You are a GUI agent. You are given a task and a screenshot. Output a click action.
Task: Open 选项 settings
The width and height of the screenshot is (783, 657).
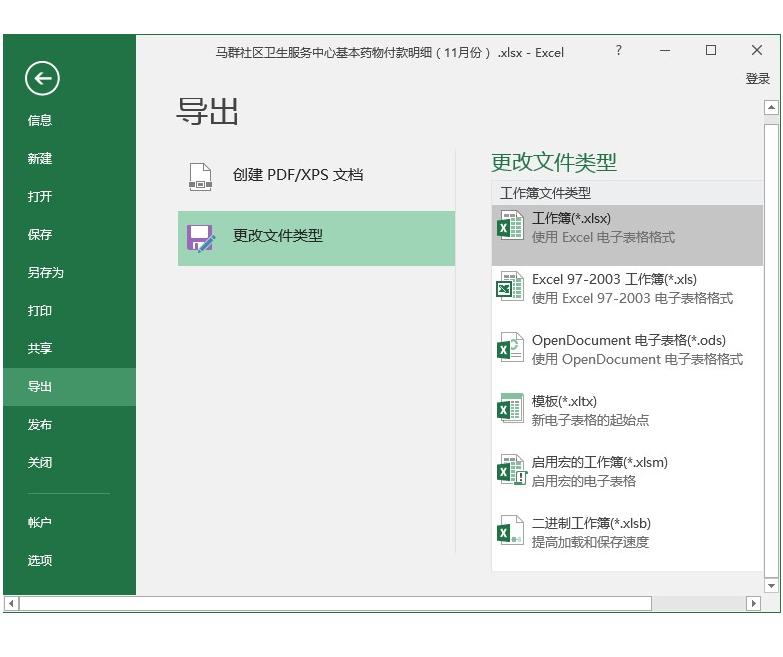tap(39, 561)
